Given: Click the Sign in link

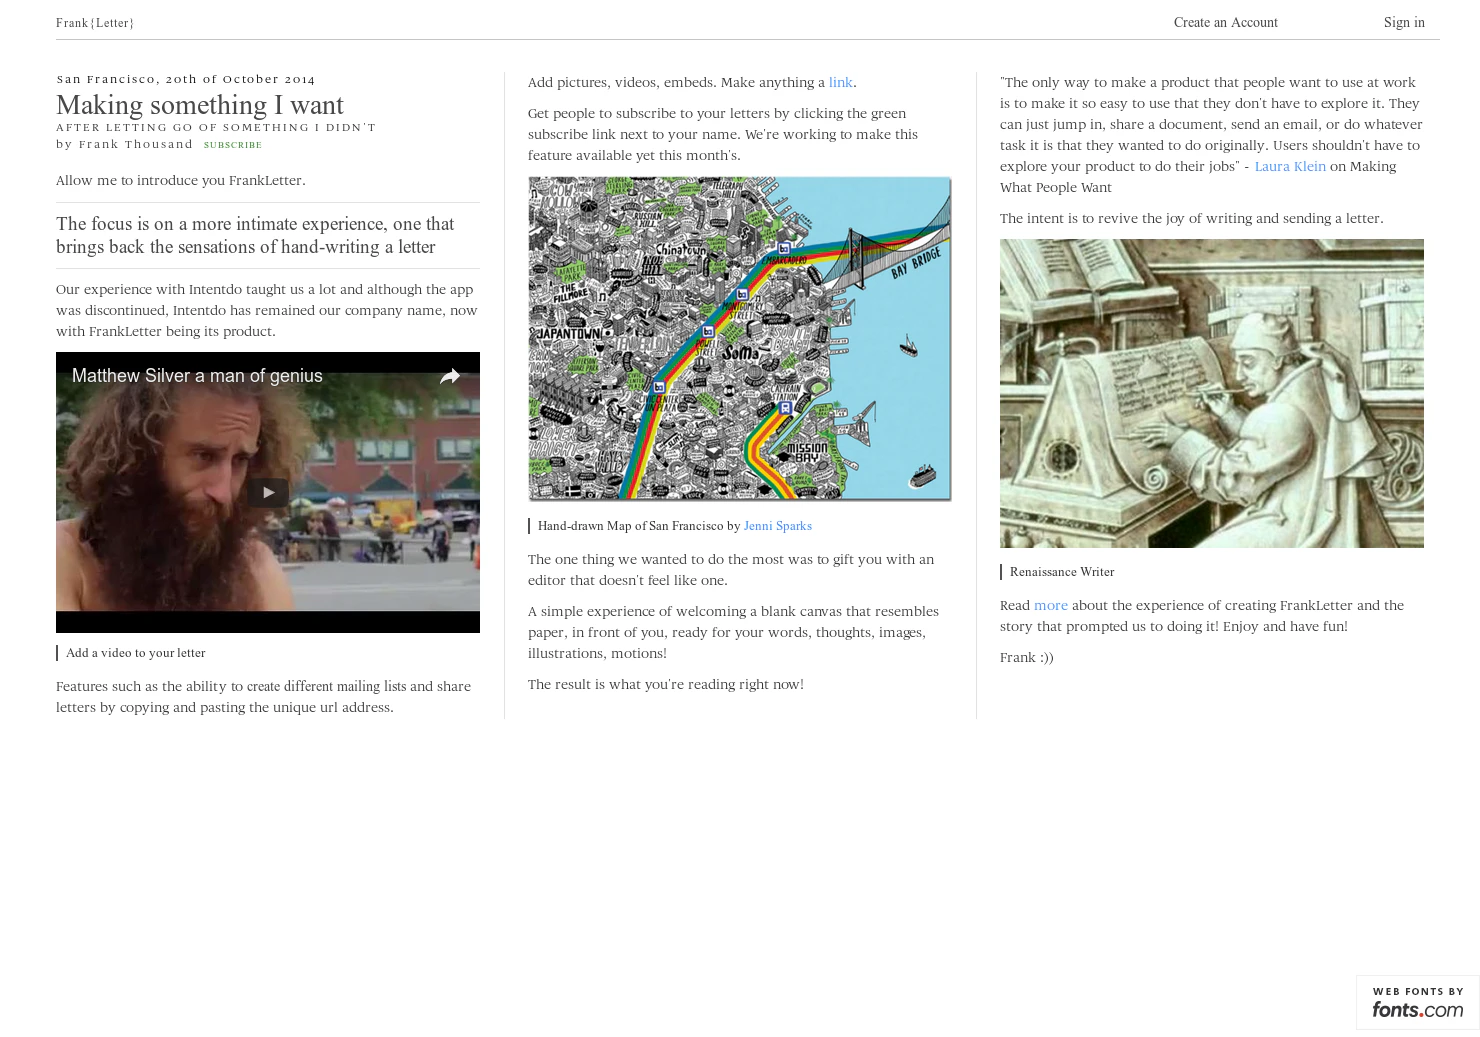Looking at the screenshot, I should [x=1404, y=22].
